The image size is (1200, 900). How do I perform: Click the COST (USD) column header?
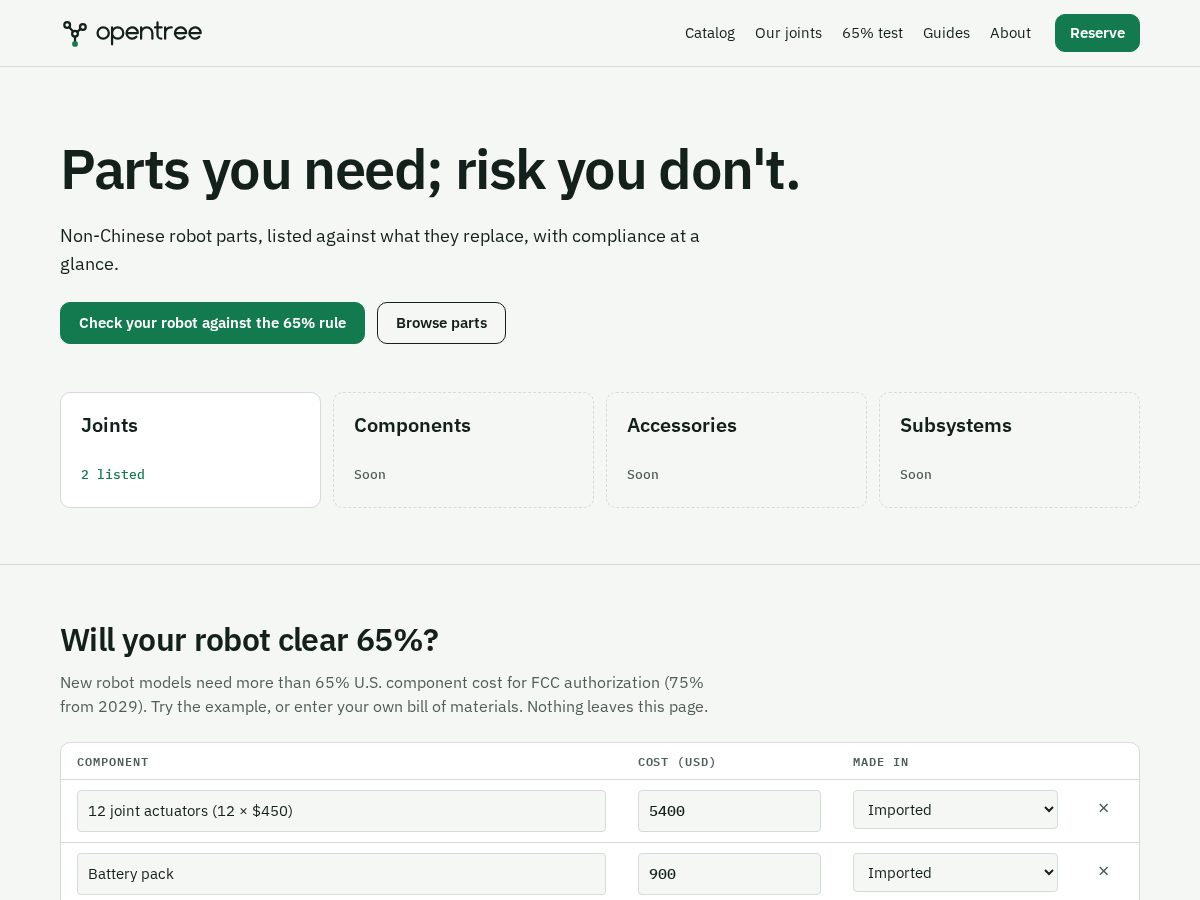coord(677,762)
